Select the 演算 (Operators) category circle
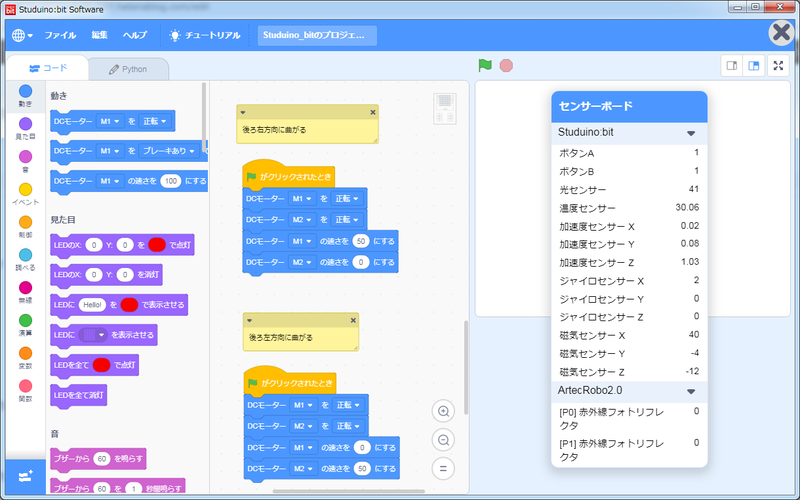The image size is (800, 500). click(25, 320)
